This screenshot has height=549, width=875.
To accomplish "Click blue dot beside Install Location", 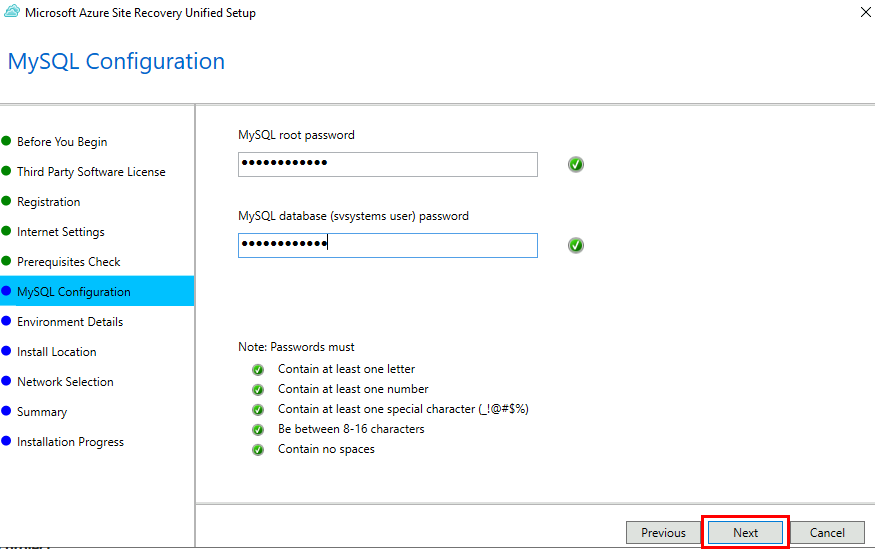I will (x=6, y=350).
